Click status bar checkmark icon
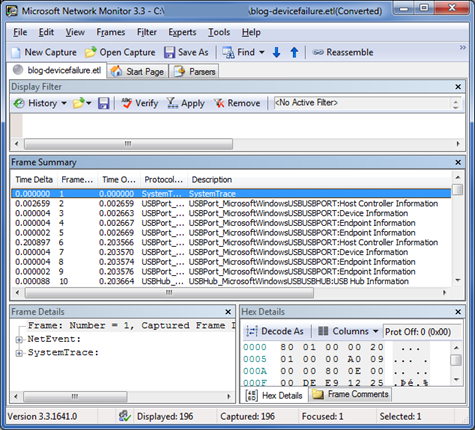This screenshot has height=430, width=475. click(124, 416)
